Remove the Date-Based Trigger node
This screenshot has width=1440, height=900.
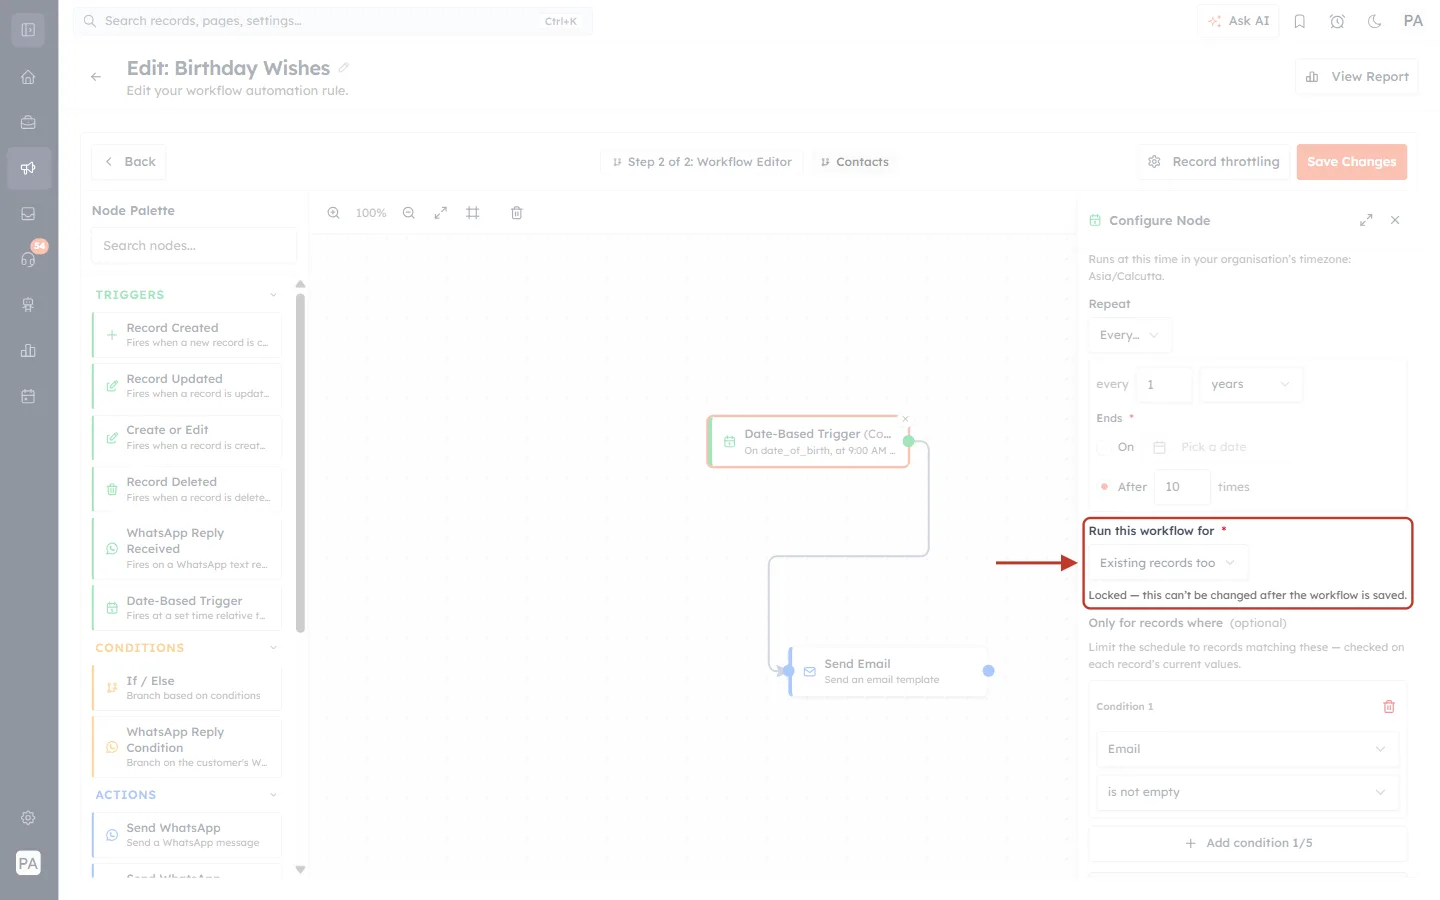[x=905, y=419]
